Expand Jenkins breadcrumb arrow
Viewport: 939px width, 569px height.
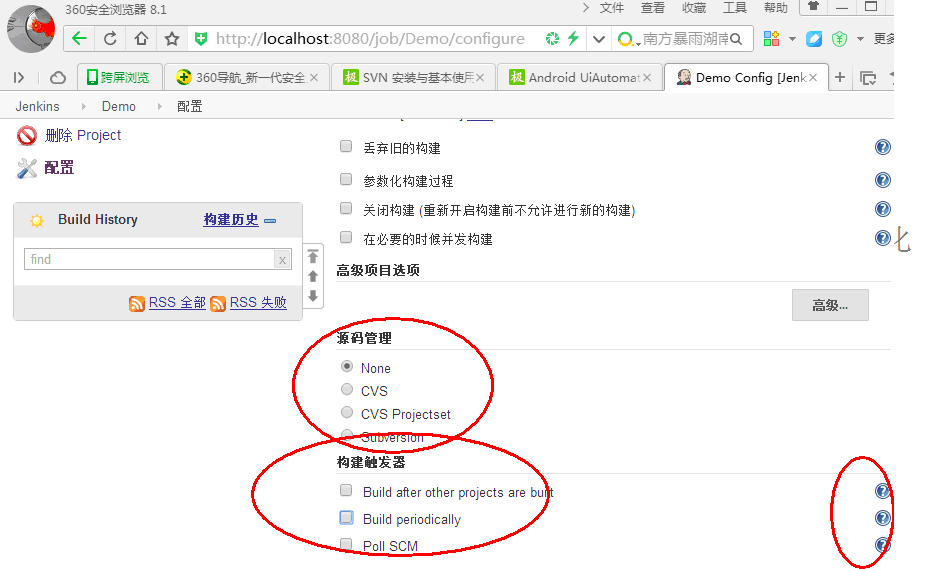(x=84, y=107)
